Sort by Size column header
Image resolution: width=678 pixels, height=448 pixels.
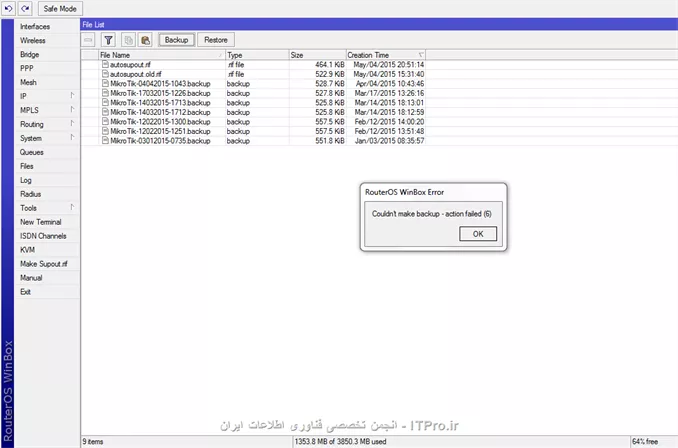point(318,55)
